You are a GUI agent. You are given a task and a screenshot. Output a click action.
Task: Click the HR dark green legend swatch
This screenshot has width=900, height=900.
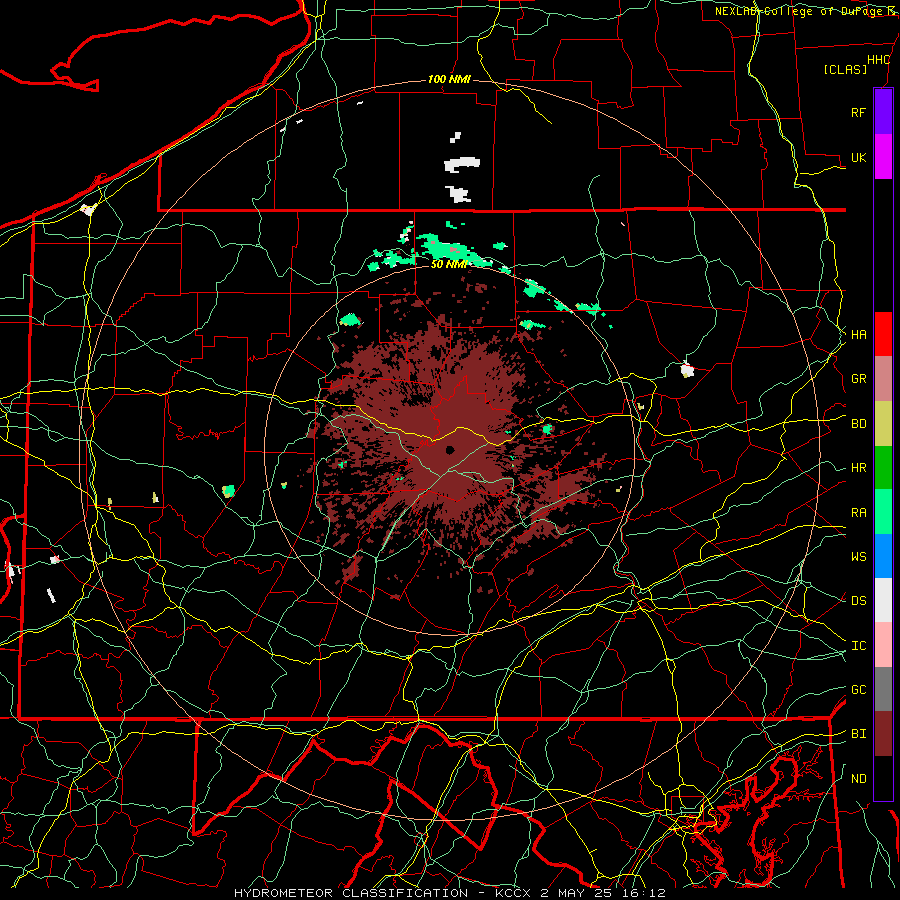tap(883, 468)
